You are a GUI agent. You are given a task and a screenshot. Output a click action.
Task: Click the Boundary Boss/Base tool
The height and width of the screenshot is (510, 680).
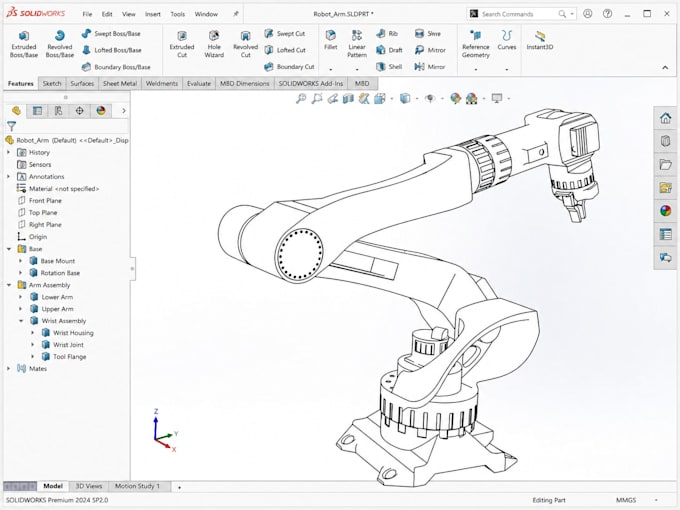[116, 67]
